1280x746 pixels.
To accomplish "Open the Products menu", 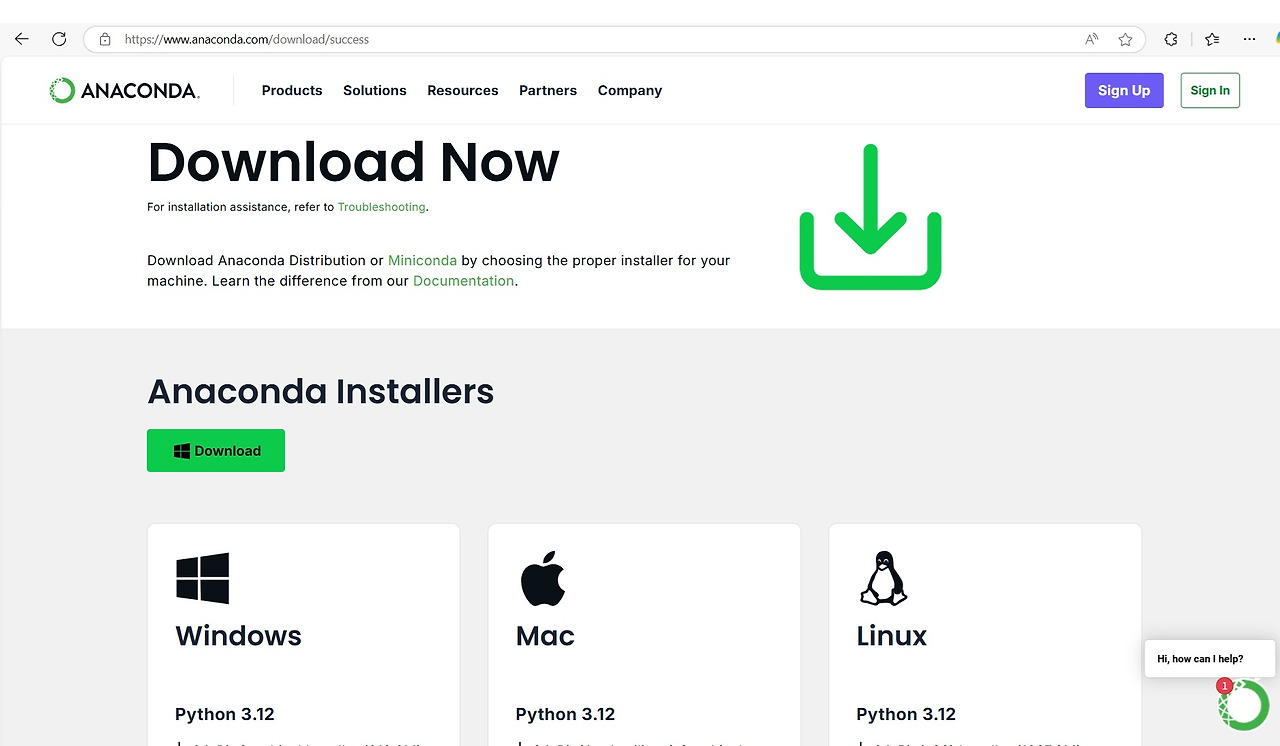I will (x=292, y=90).
